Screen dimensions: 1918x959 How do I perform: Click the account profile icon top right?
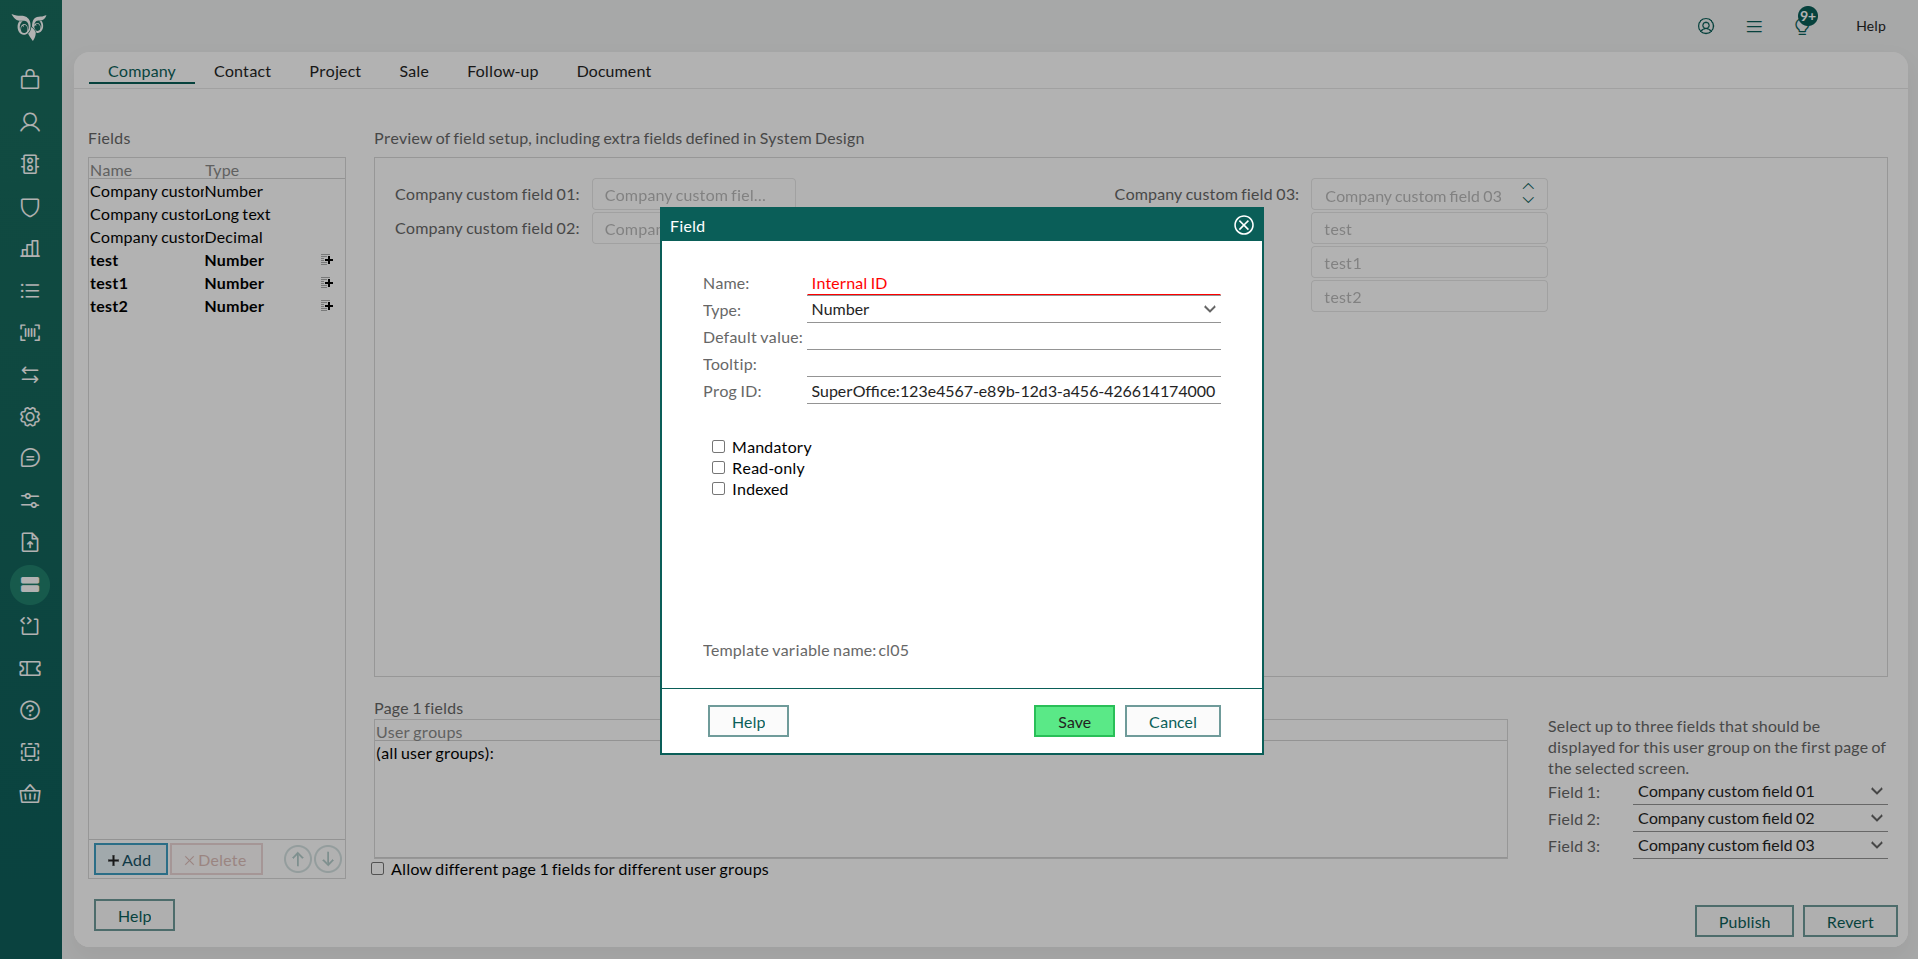click(x=1705, y=26)
